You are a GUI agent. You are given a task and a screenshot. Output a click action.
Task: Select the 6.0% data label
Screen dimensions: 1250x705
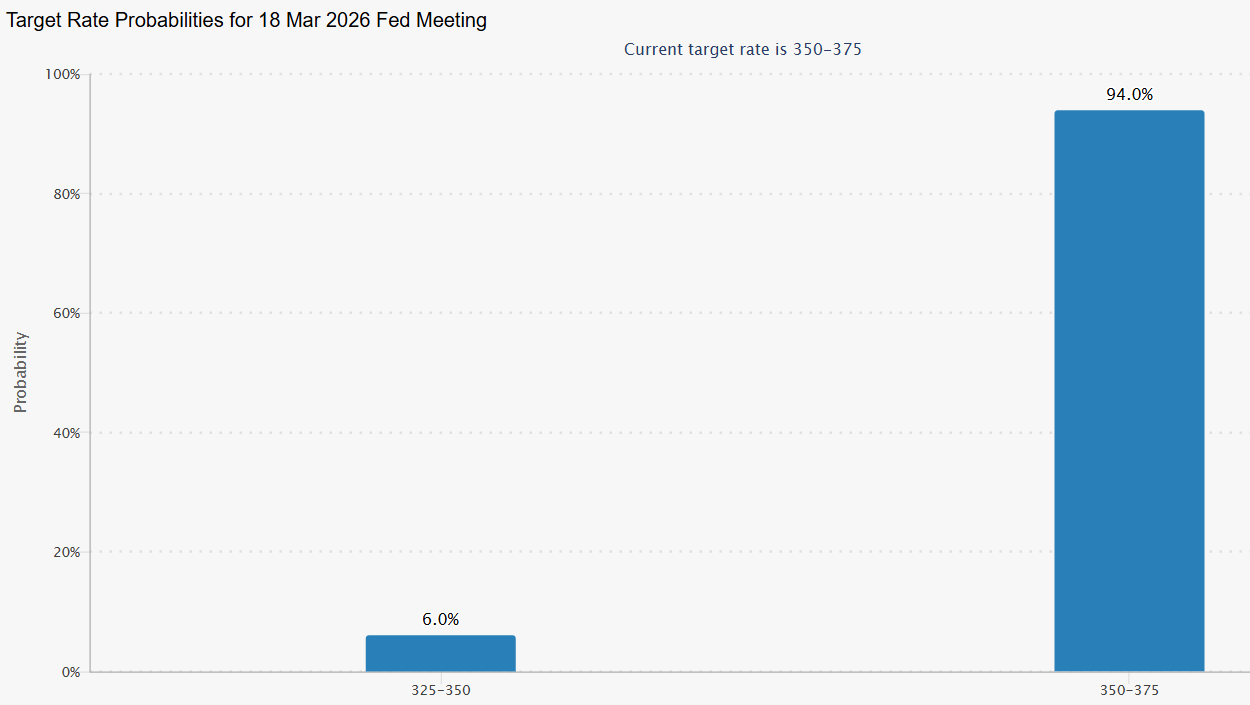coord(440,620)
